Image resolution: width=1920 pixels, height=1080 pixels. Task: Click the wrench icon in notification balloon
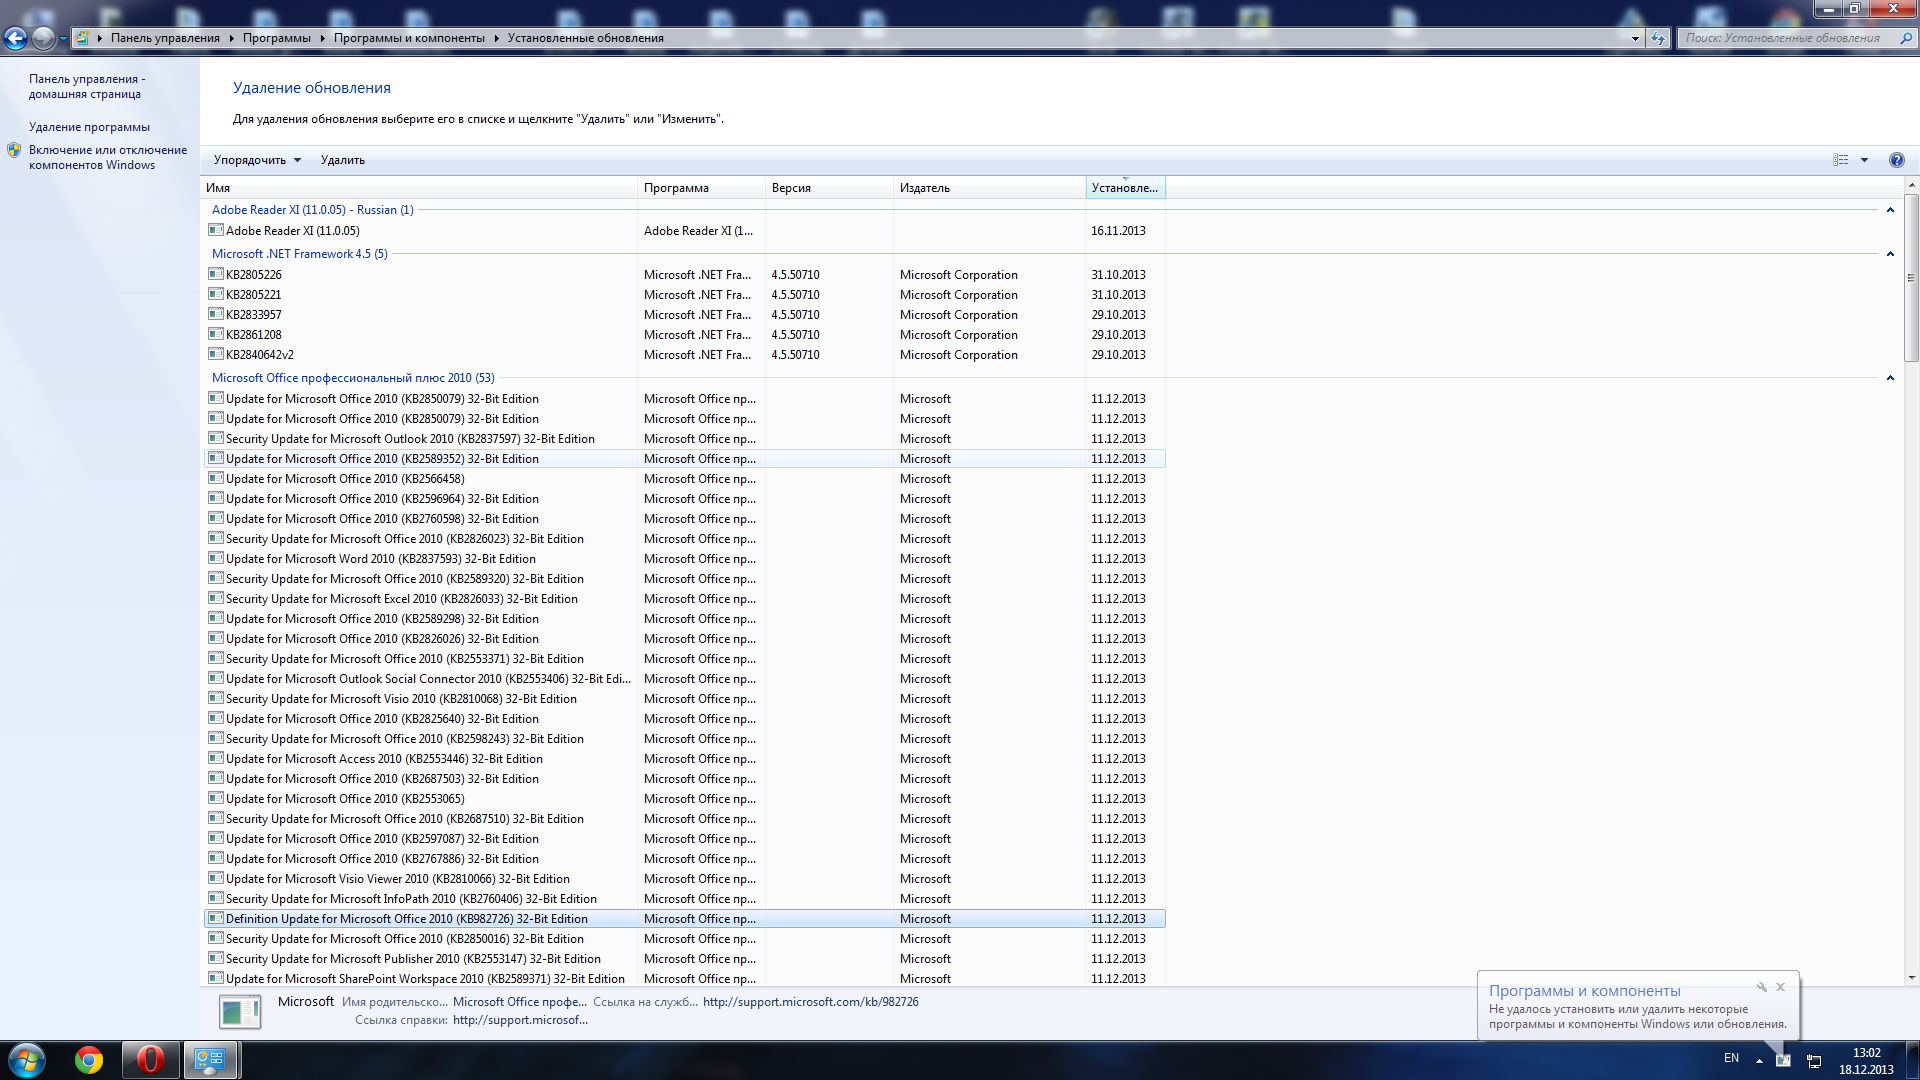[x=1762, y=987]
